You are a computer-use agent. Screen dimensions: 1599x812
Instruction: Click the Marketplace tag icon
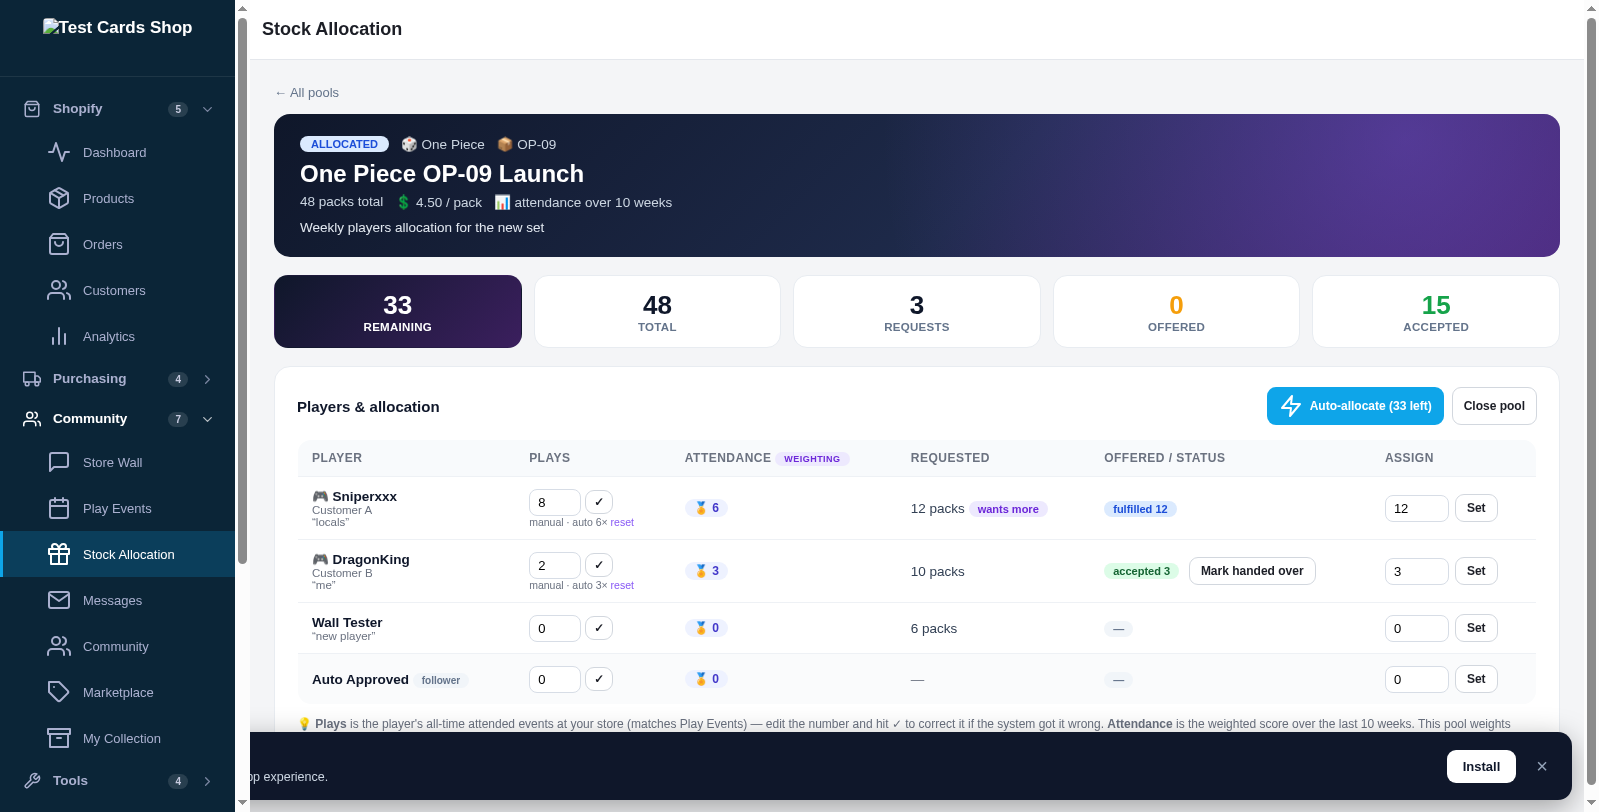[59, 692]
